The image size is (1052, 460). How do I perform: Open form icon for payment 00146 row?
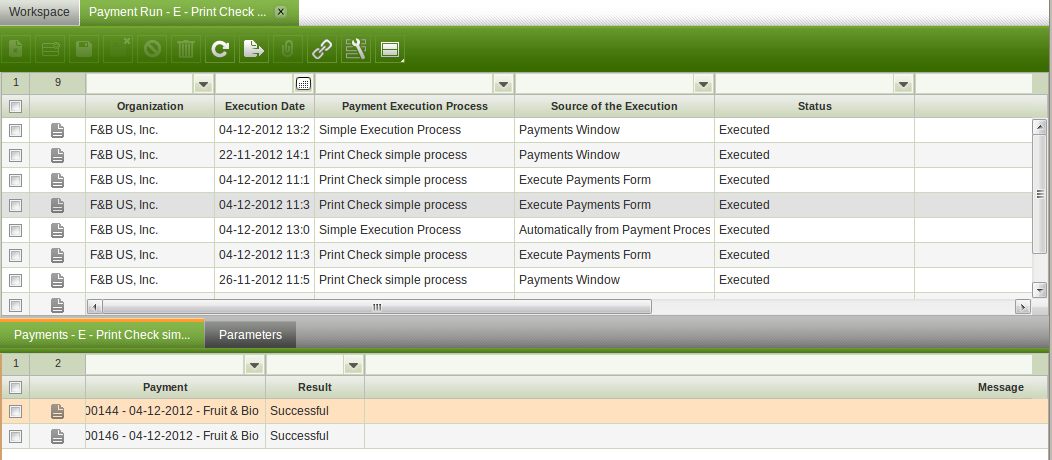[x=58, y=436]
